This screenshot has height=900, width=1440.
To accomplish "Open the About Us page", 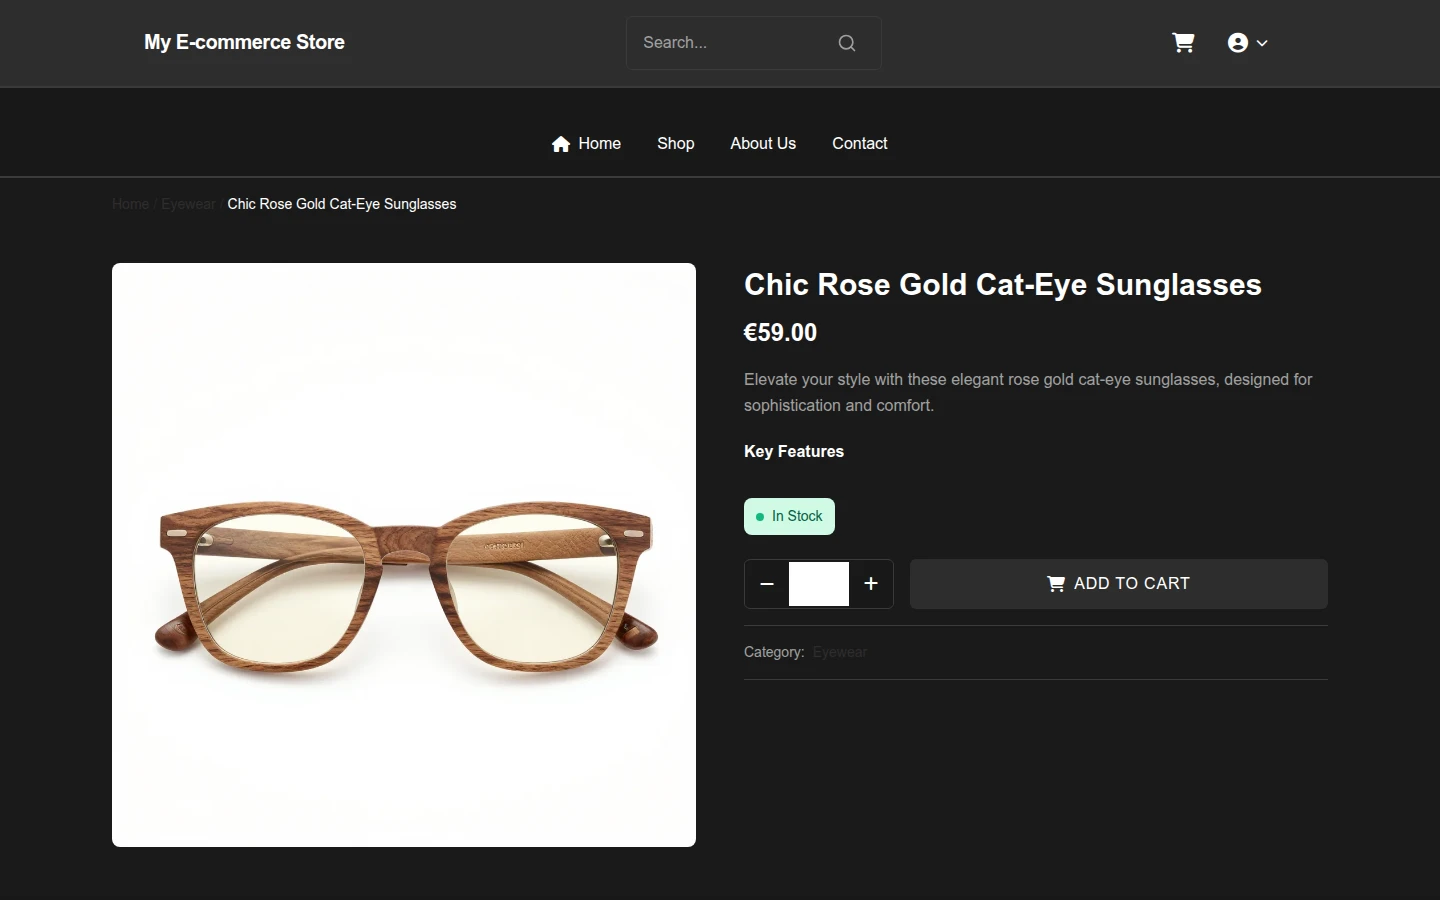I will (763, 144).
